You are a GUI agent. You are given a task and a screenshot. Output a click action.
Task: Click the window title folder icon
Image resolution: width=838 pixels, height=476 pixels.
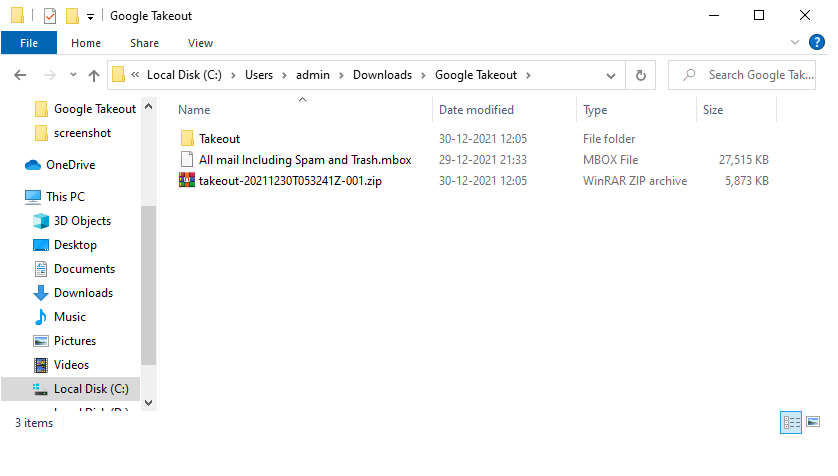17,15
